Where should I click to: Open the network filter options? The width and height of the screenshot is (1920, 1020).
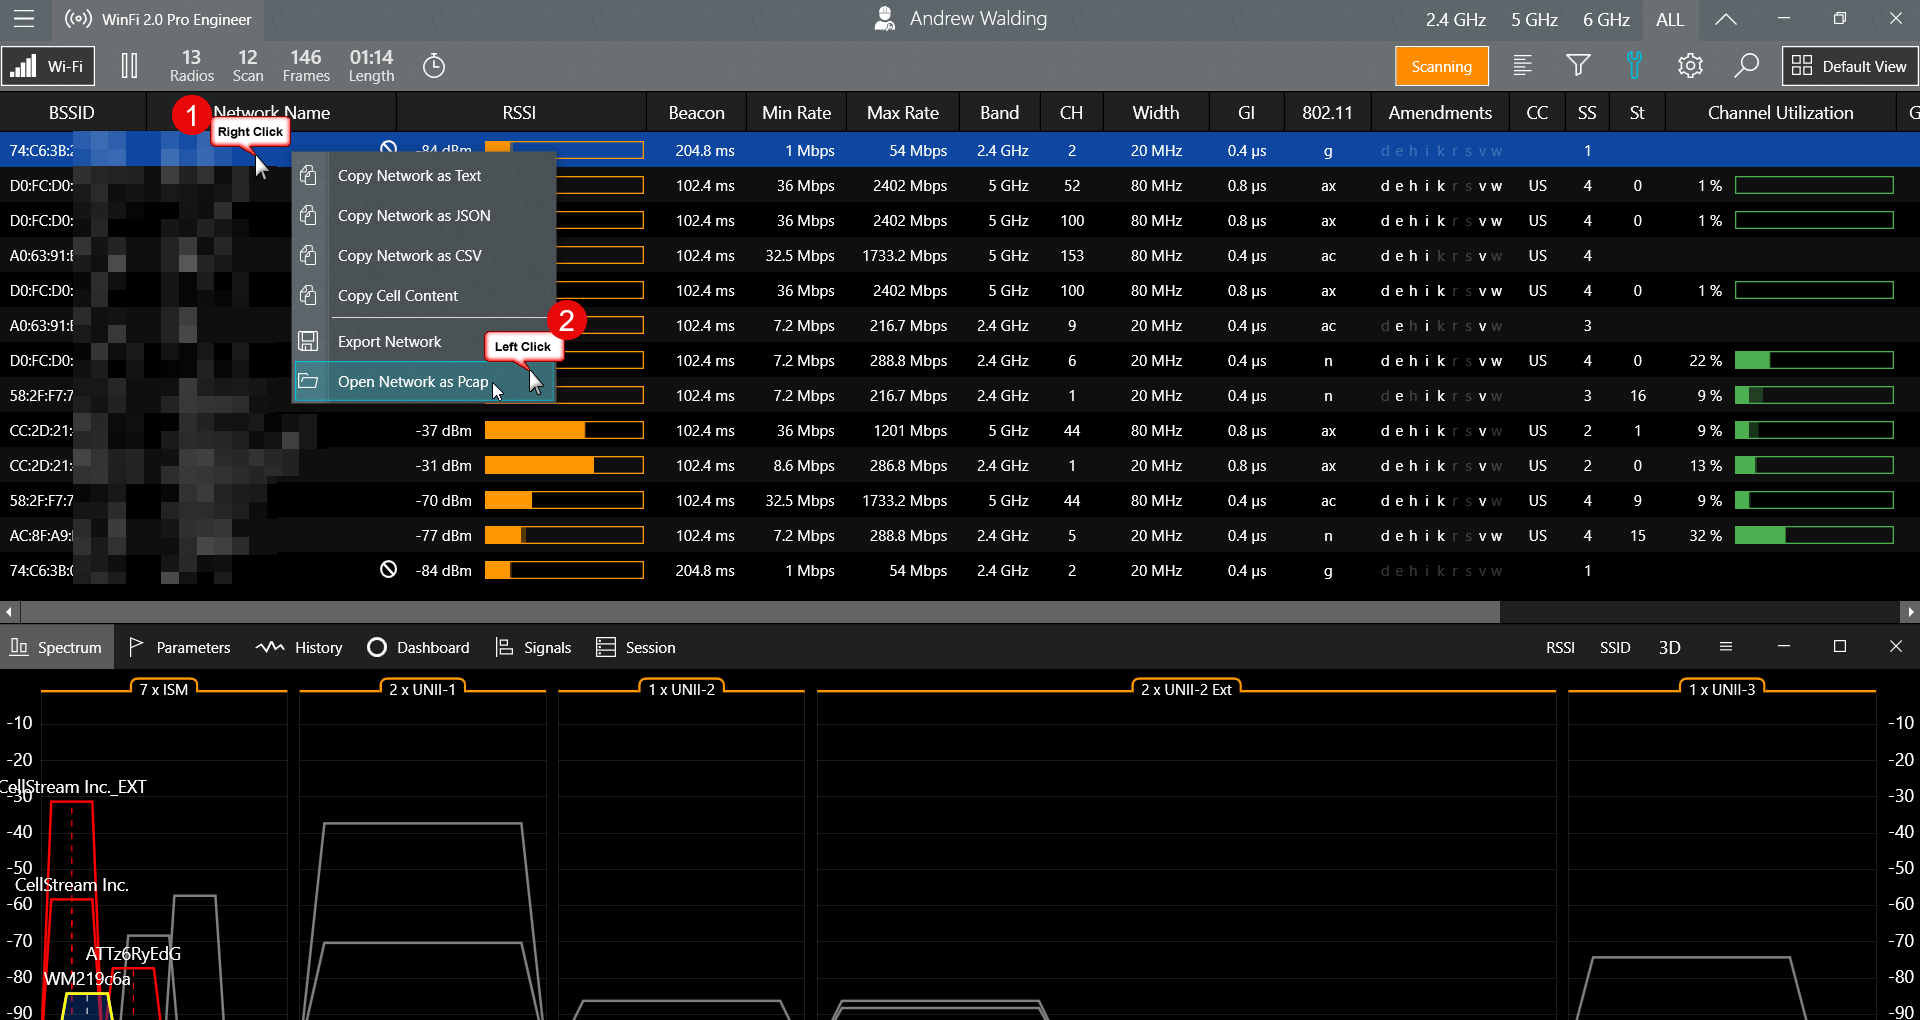point(1578,65)
